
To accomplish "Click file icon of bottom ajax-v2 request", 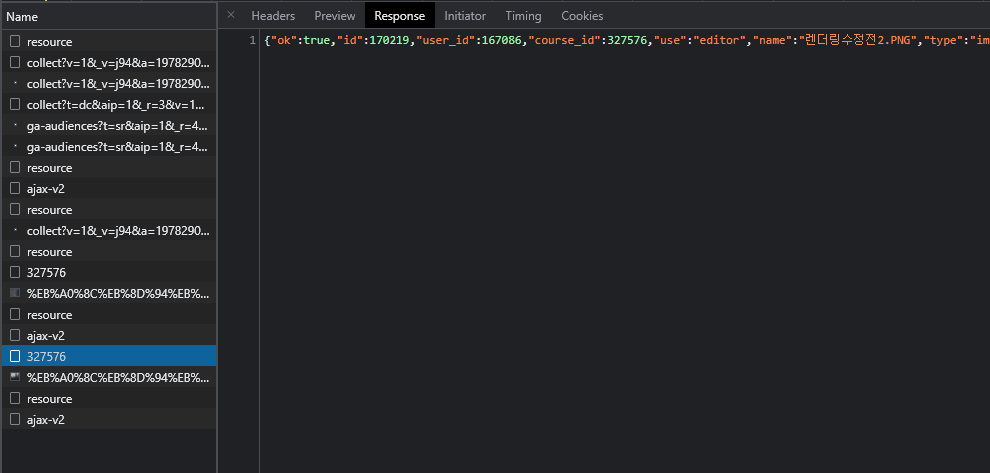I will pos(14,420).
